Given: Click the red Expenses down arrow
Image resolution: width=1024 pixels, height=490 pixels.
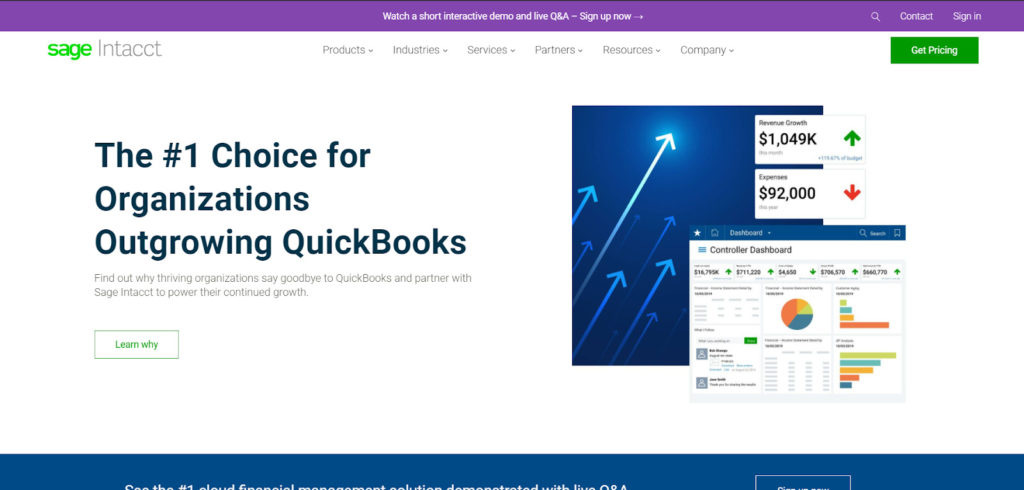Looking at the screenshot, I should tap(852, 193).
